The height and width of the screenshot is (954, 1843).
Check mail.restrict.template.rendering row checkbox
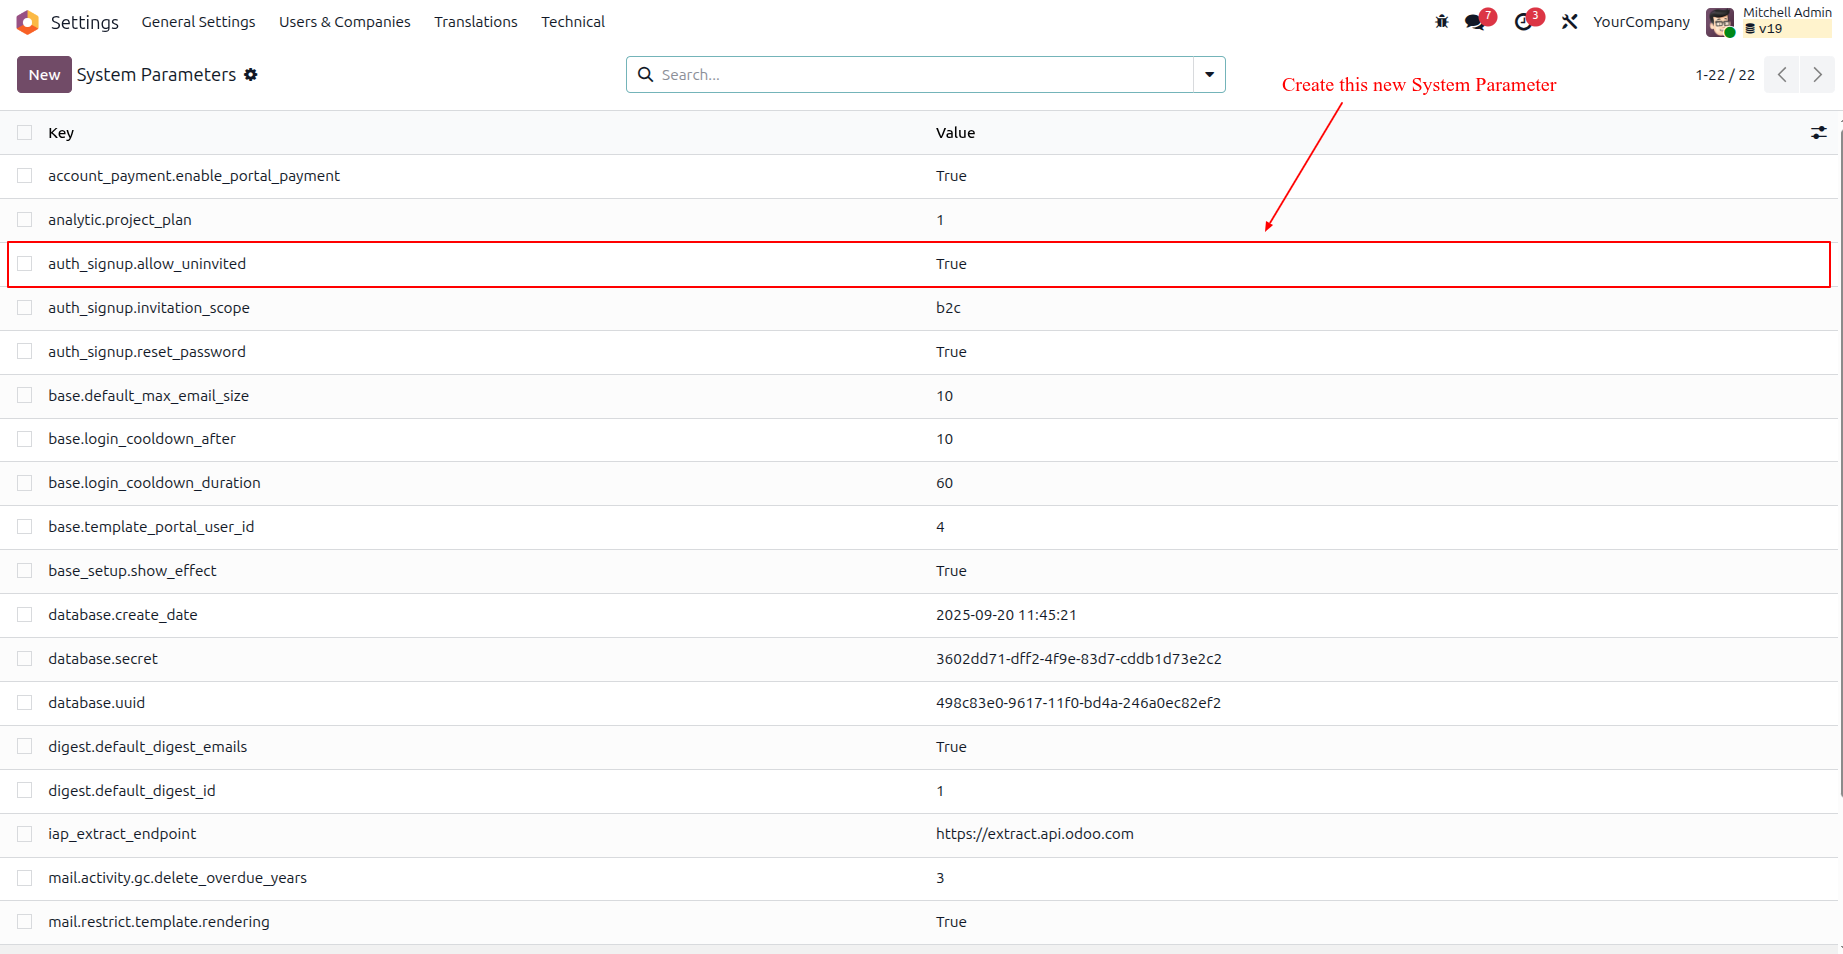[25, 922]
